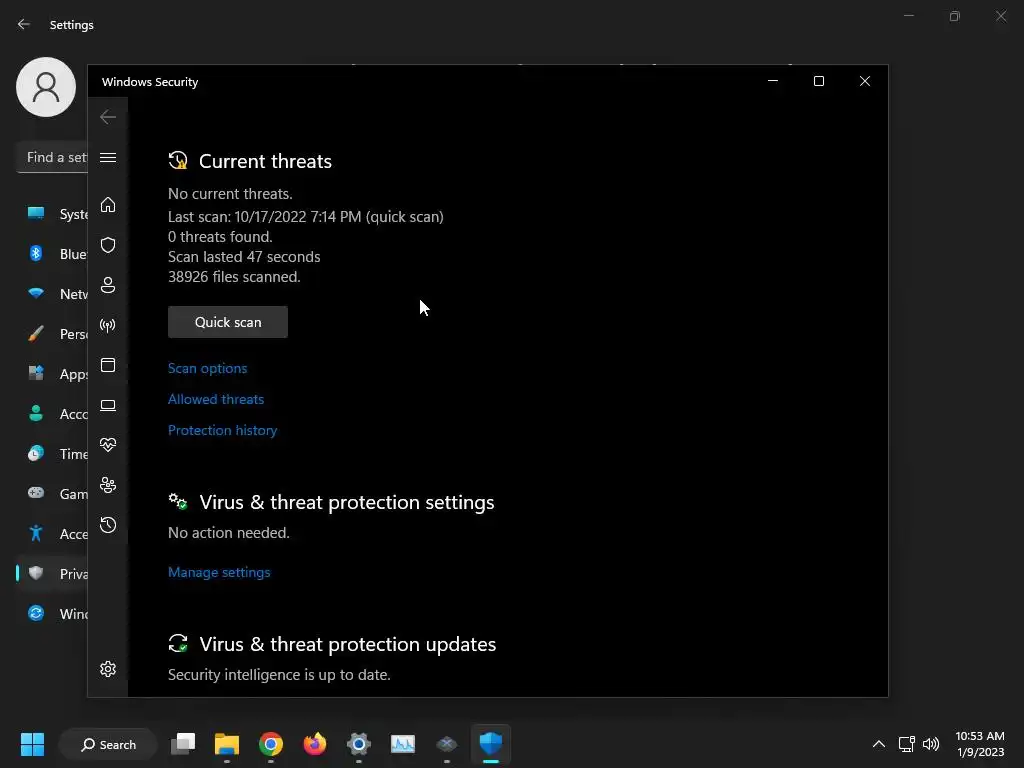Open Firewall & network protection icon
This screenshot has width=1024, height=768.
108,325
